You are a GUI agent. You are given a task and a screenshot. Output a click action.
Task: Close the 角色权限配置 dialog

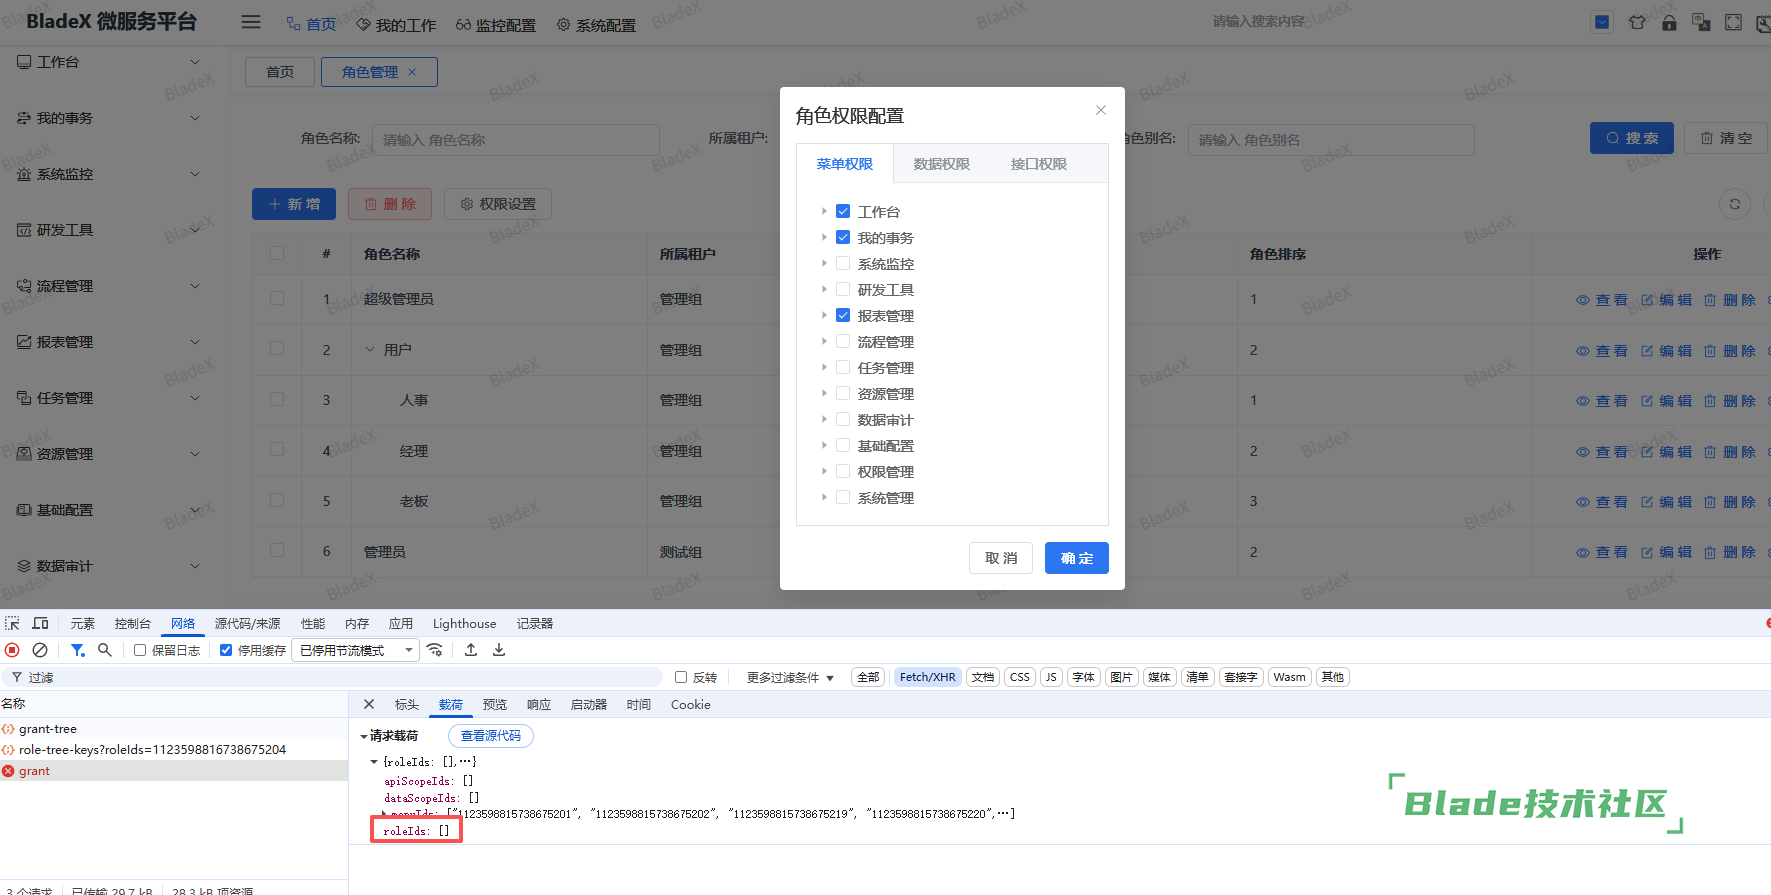coord(1101,110)
